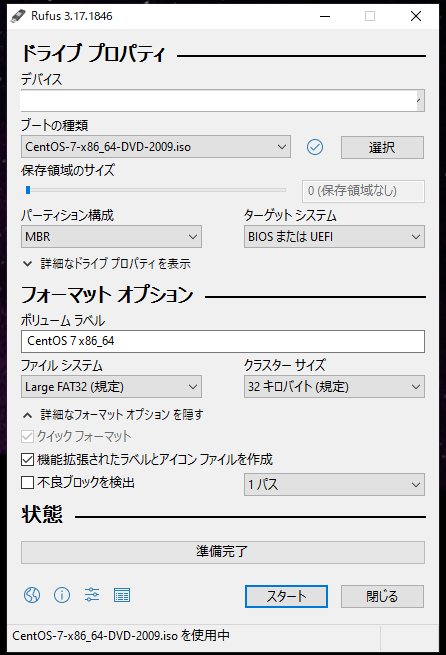Screen dimensions: 446x655
Task: Toggle クイック フォーマット checkbox
Action: pyautogui.click(x=27, y=437)
